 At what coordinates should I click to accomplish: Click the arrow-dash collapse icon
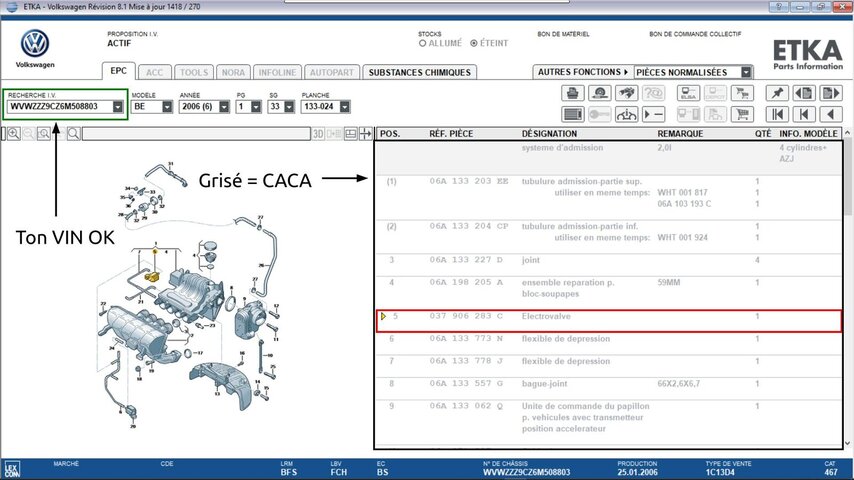(653, 114)
